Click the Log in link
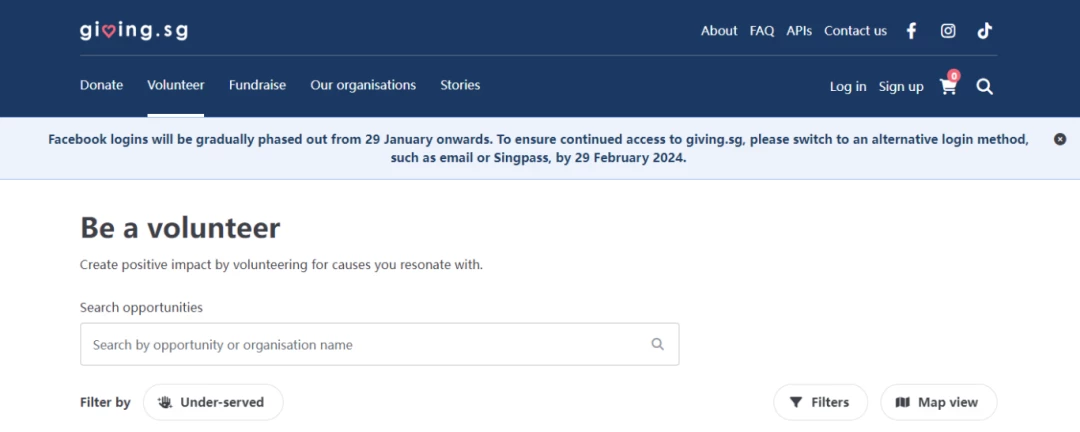This screenshot has width=1080, height=432. (x=848, y=87)
